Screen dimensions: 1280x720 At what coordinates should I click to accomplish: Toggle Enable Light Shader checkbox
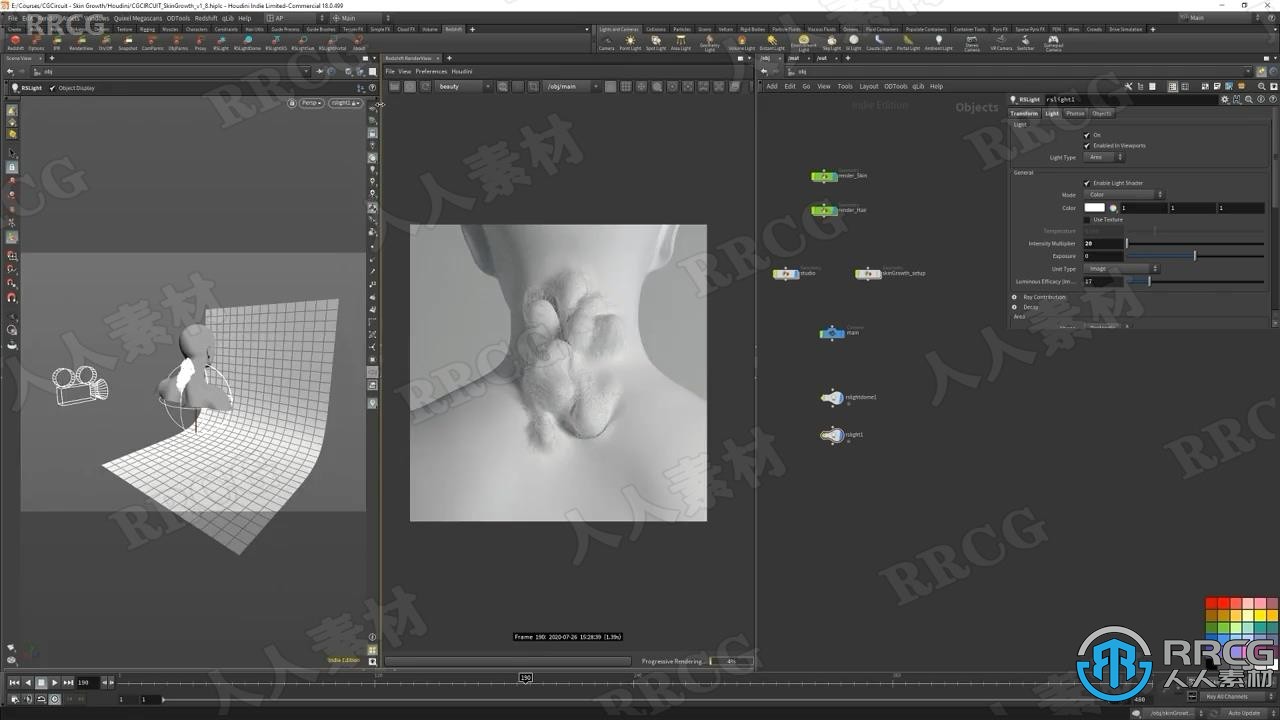[x=1087, y=183]
